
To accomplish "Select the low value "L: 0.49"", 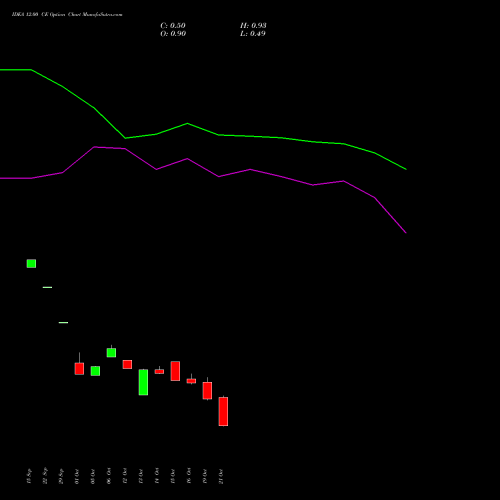I will tap(253, 34).
